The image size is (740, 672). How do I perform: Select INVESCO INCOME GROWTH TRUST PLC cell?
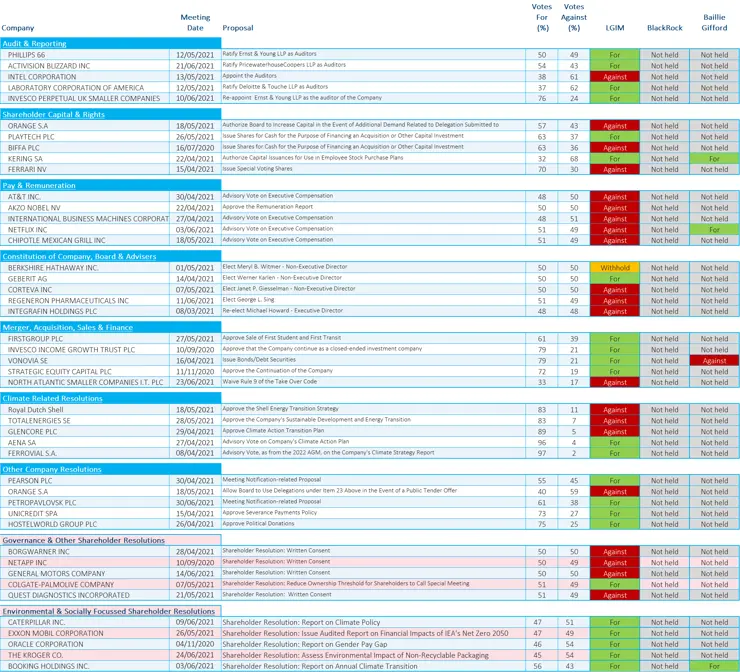coord(85,349)
